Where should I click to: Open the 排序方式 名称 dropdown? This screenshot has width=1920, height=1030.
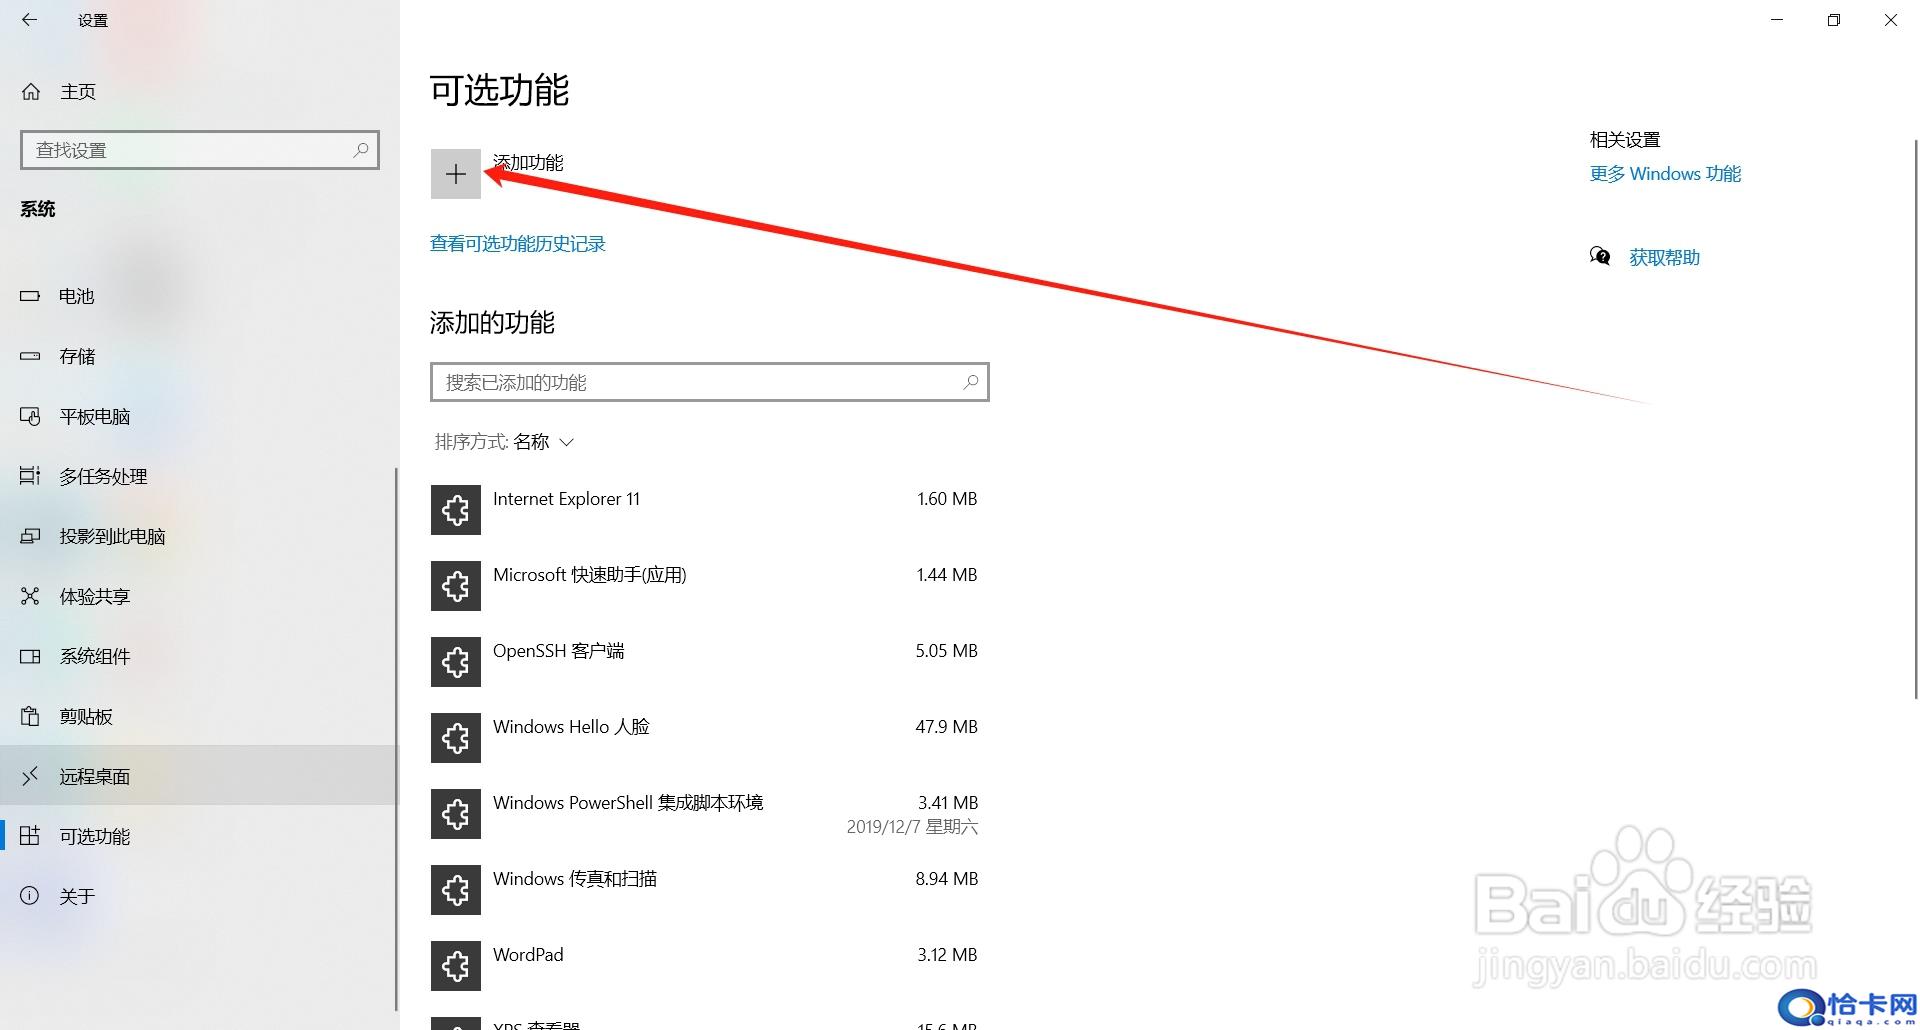(504, 442)
